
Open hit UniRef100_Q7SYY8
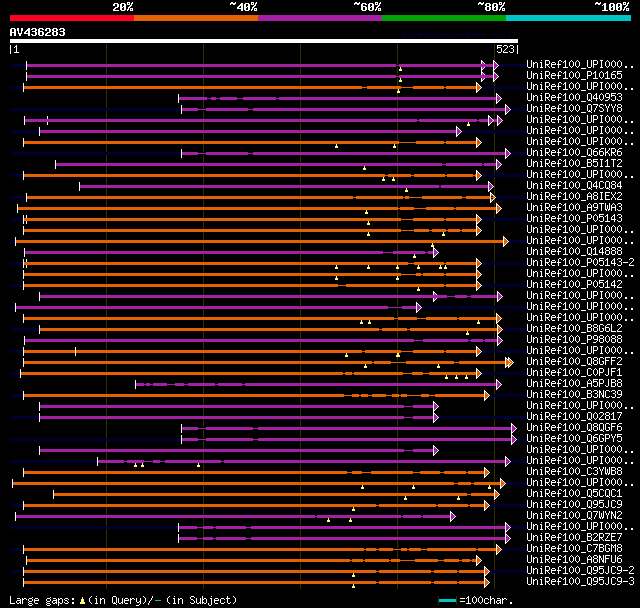point(574,109)
